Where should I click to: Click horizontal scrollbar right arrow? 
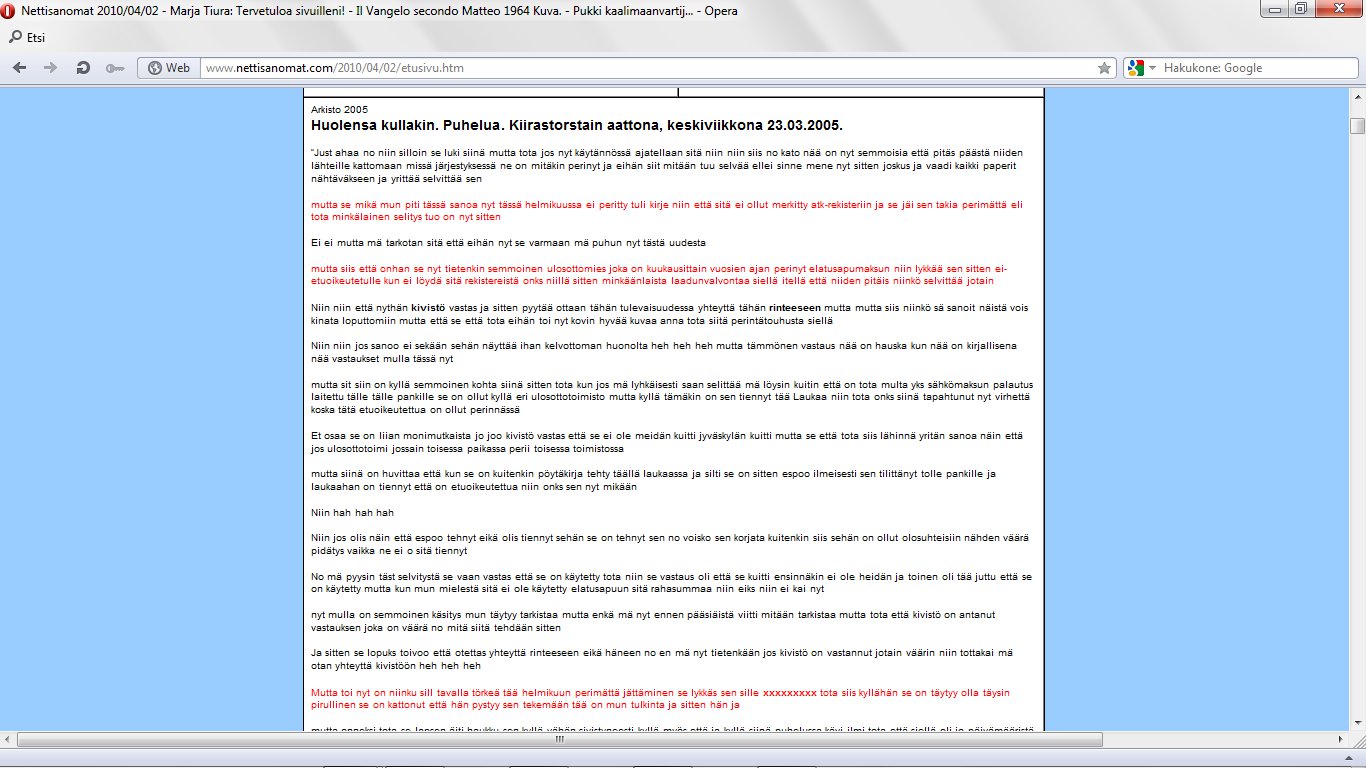pos(1341,740)
